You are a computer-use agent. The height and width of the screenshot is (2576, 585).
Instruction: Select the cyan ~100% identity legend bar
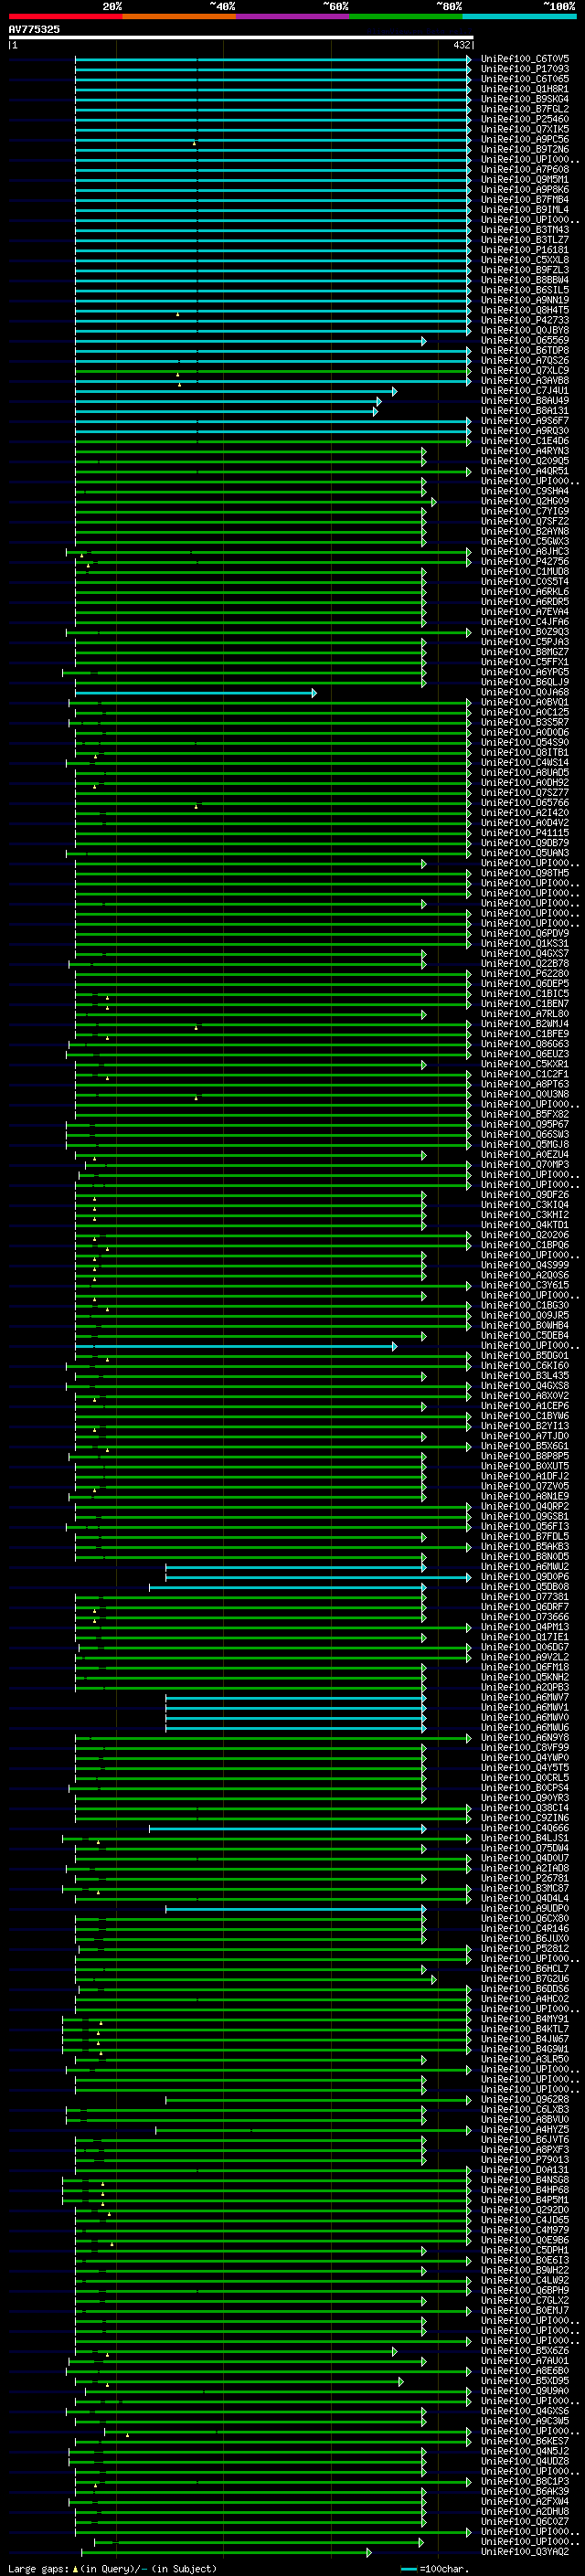click(x=519, y=16)
